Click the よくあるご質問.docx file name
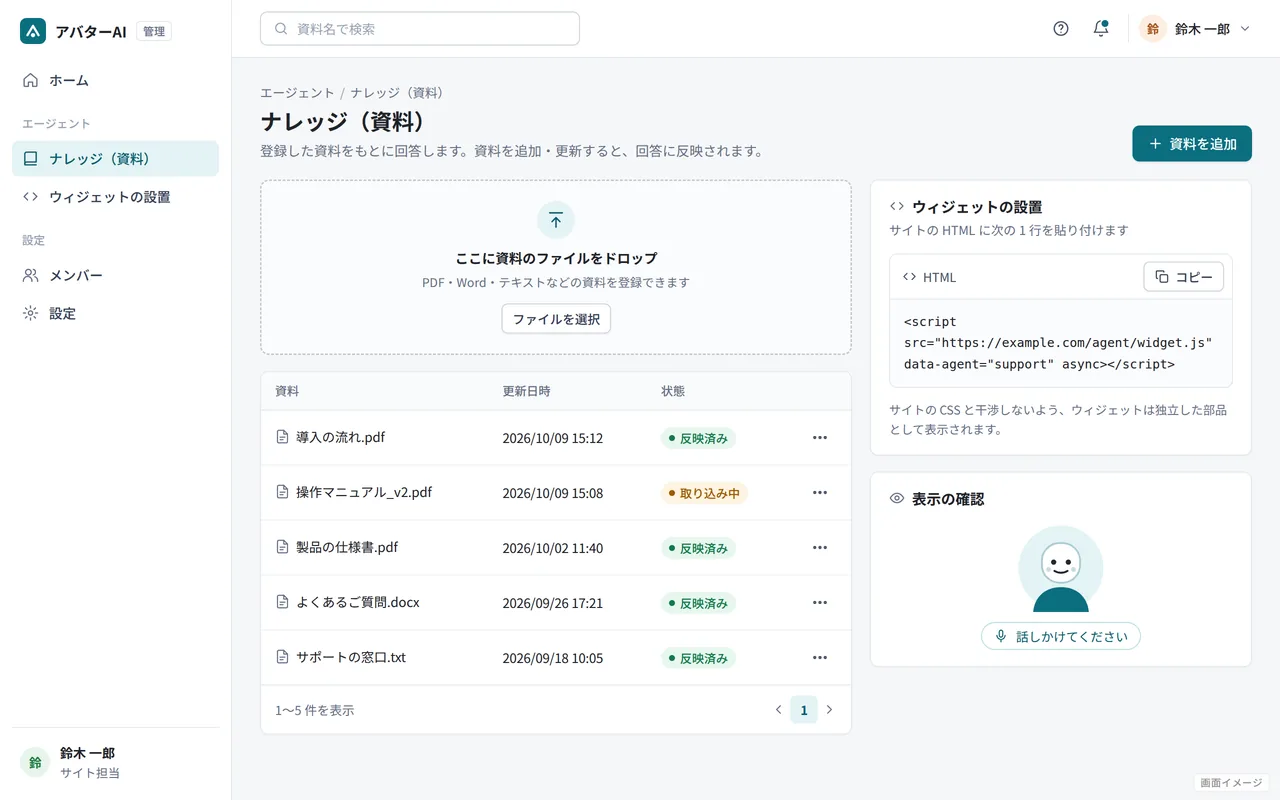 [x=358, y=602]
